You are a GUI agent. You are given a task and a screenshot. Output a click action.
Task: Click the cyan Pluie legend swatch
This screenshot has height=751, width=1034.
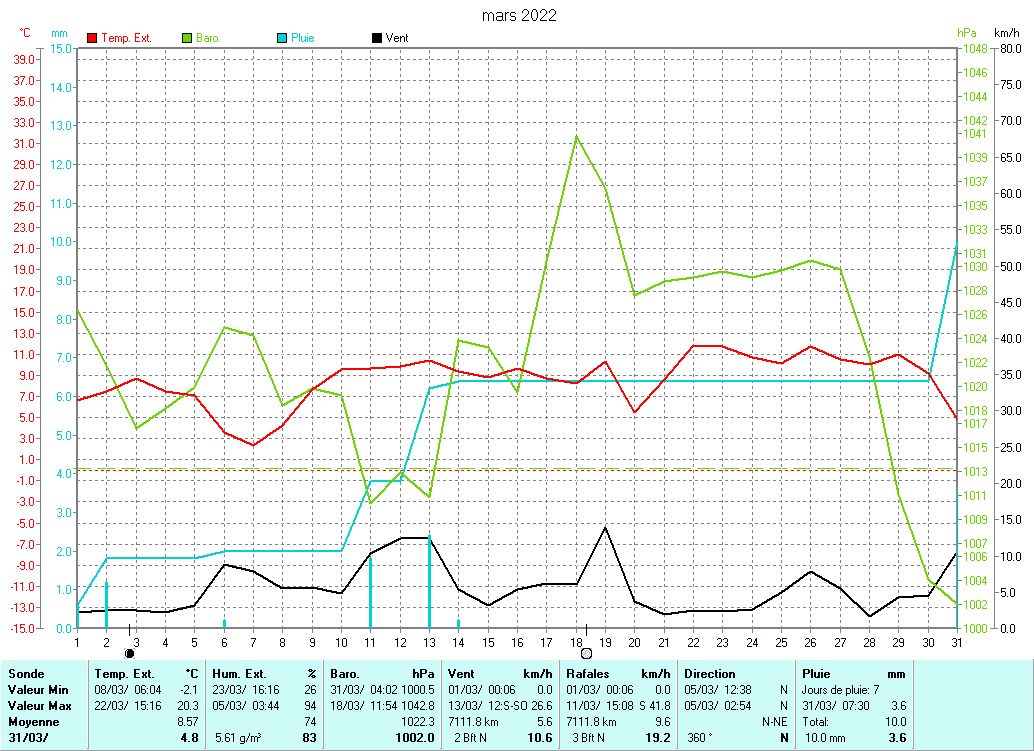point(282,38)
